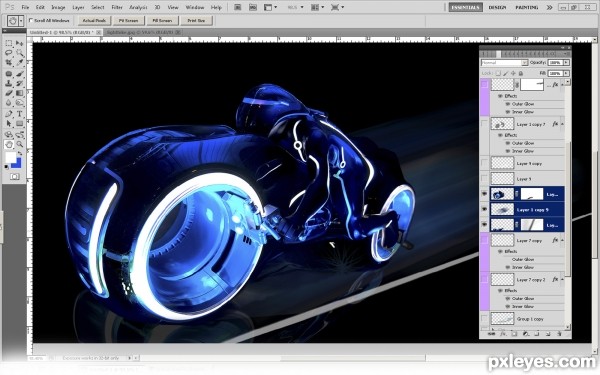This screenshot has width=600, height=375.
Task: Switch to the ESSENTIALS workspace
Action: click(465, 7)
